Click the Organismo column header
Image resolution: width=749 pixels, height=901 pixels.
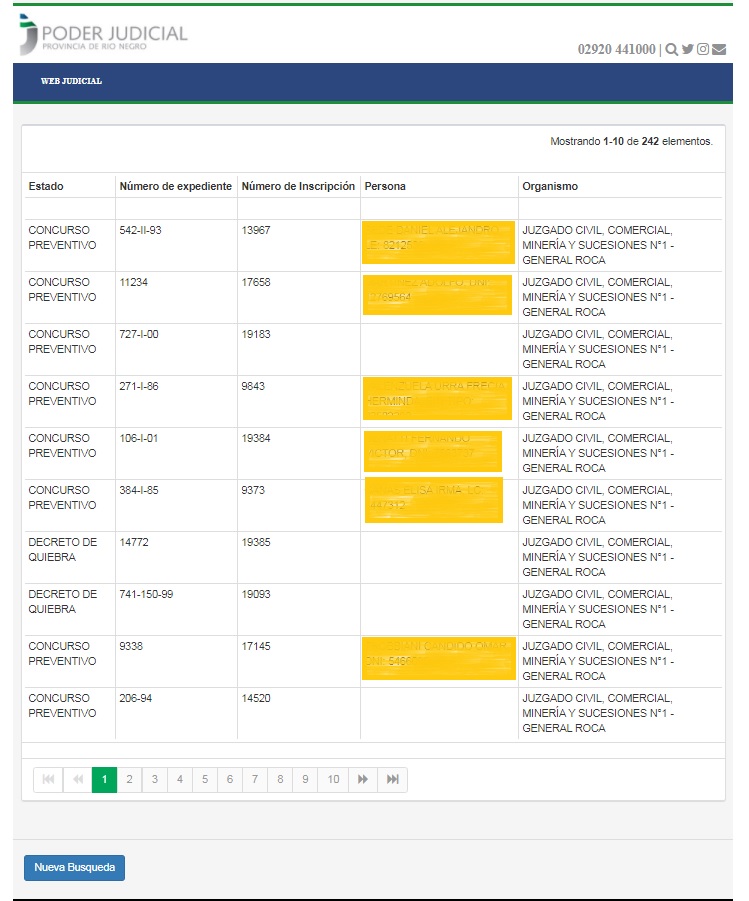550,186
